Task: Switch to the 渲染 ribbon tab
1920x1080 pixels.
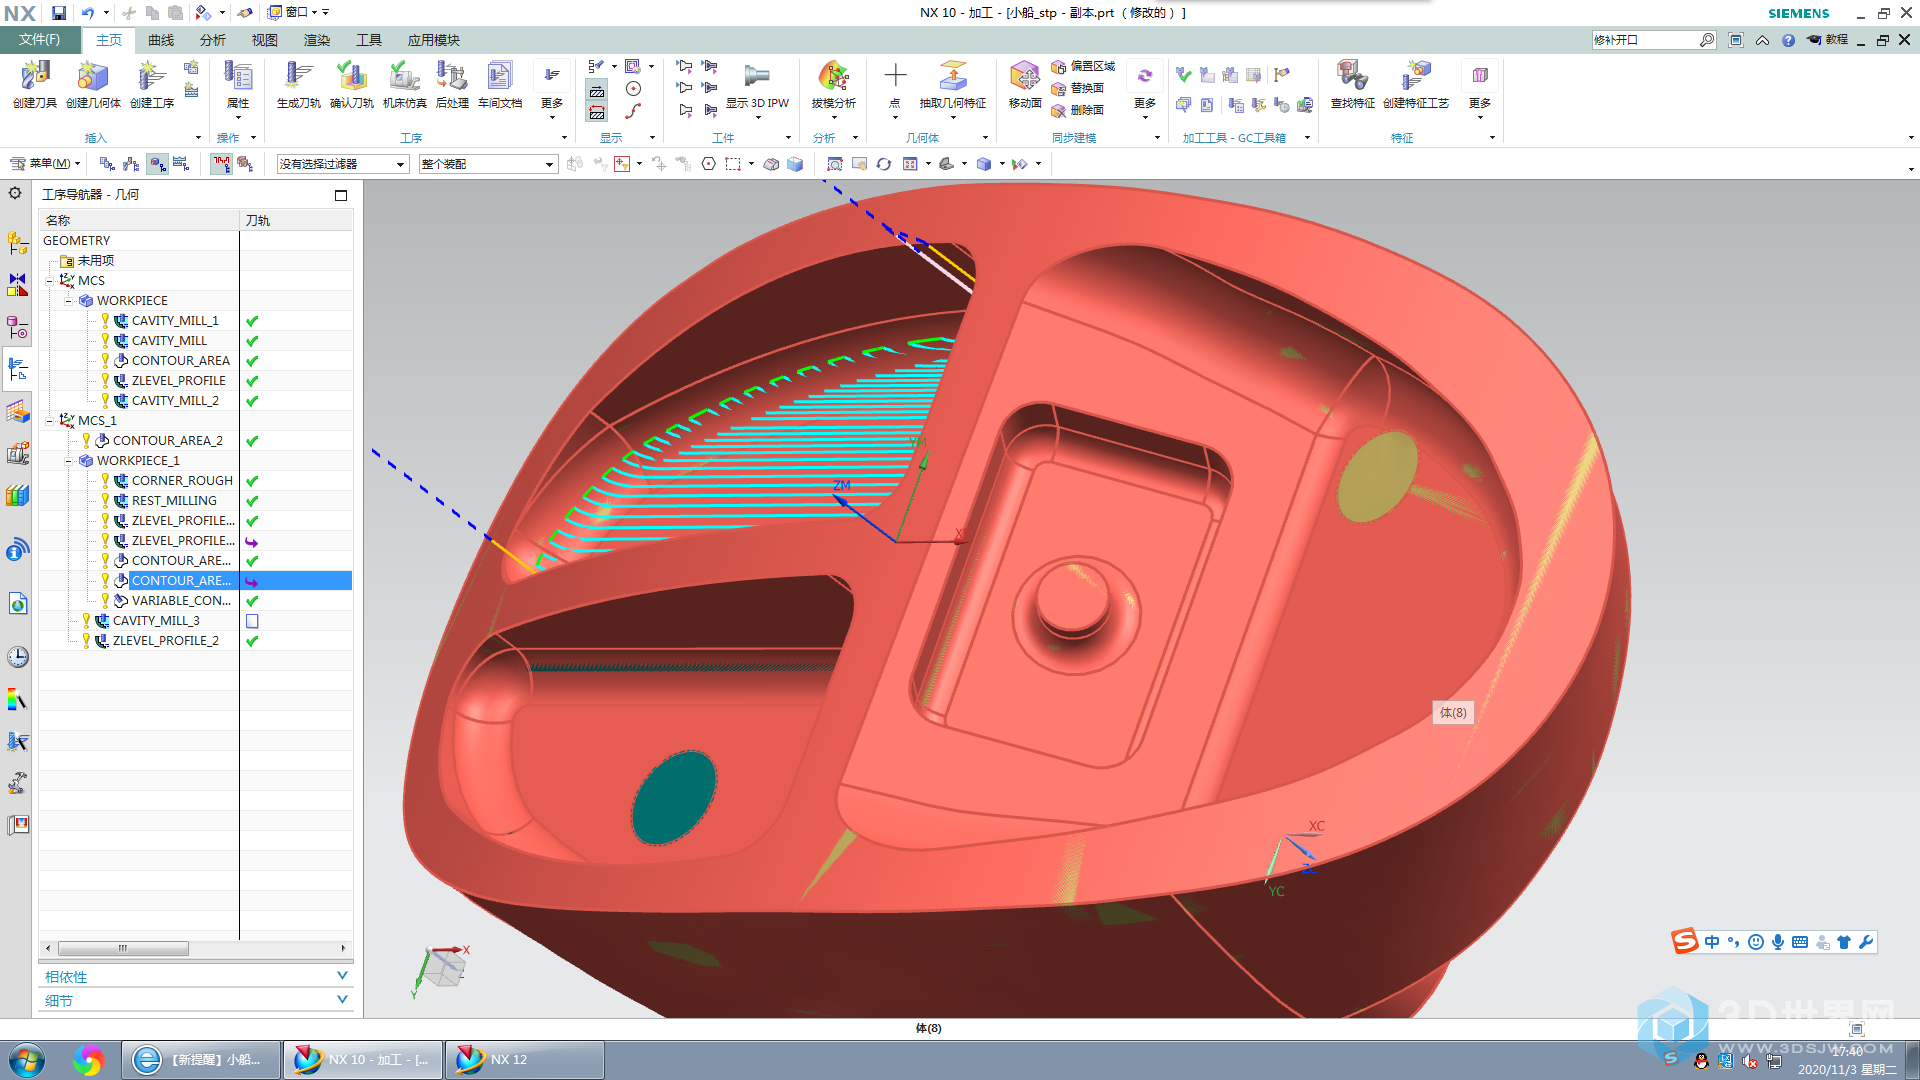Action: 317,40
